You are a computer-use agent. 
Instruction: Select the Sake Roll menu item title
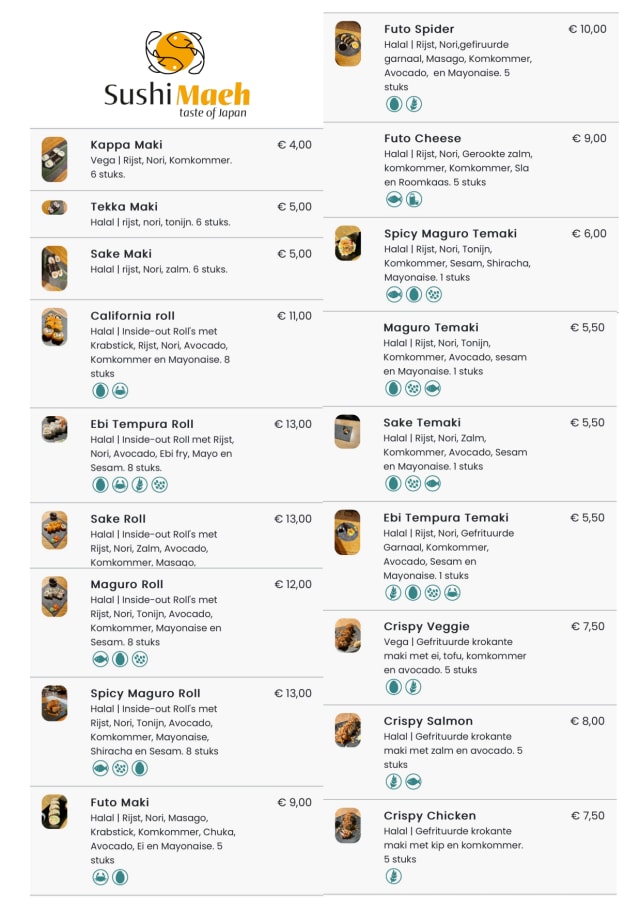click(118, 519)
